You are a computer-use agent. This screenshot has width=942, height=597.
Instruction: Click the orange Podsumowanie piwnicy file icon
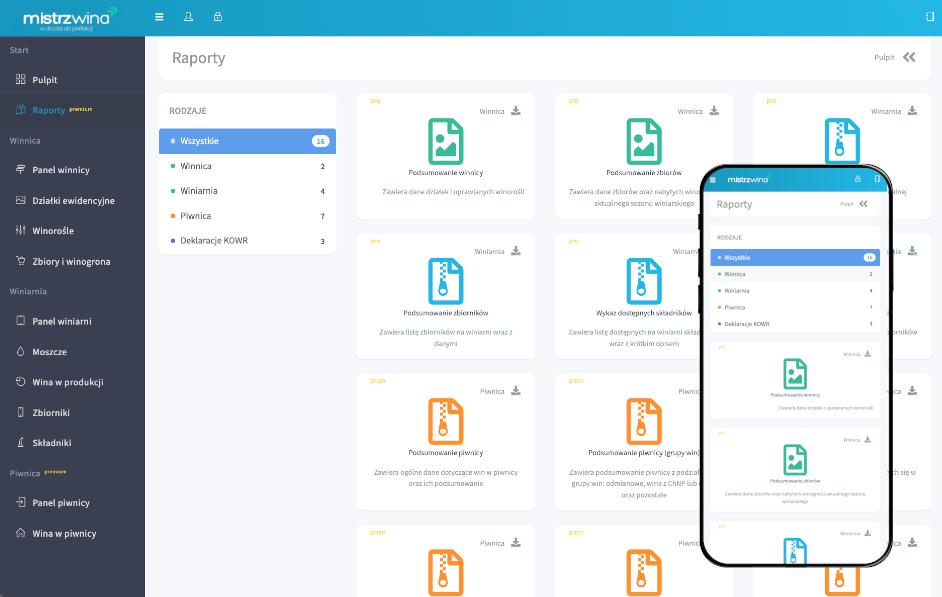[445, 421]
